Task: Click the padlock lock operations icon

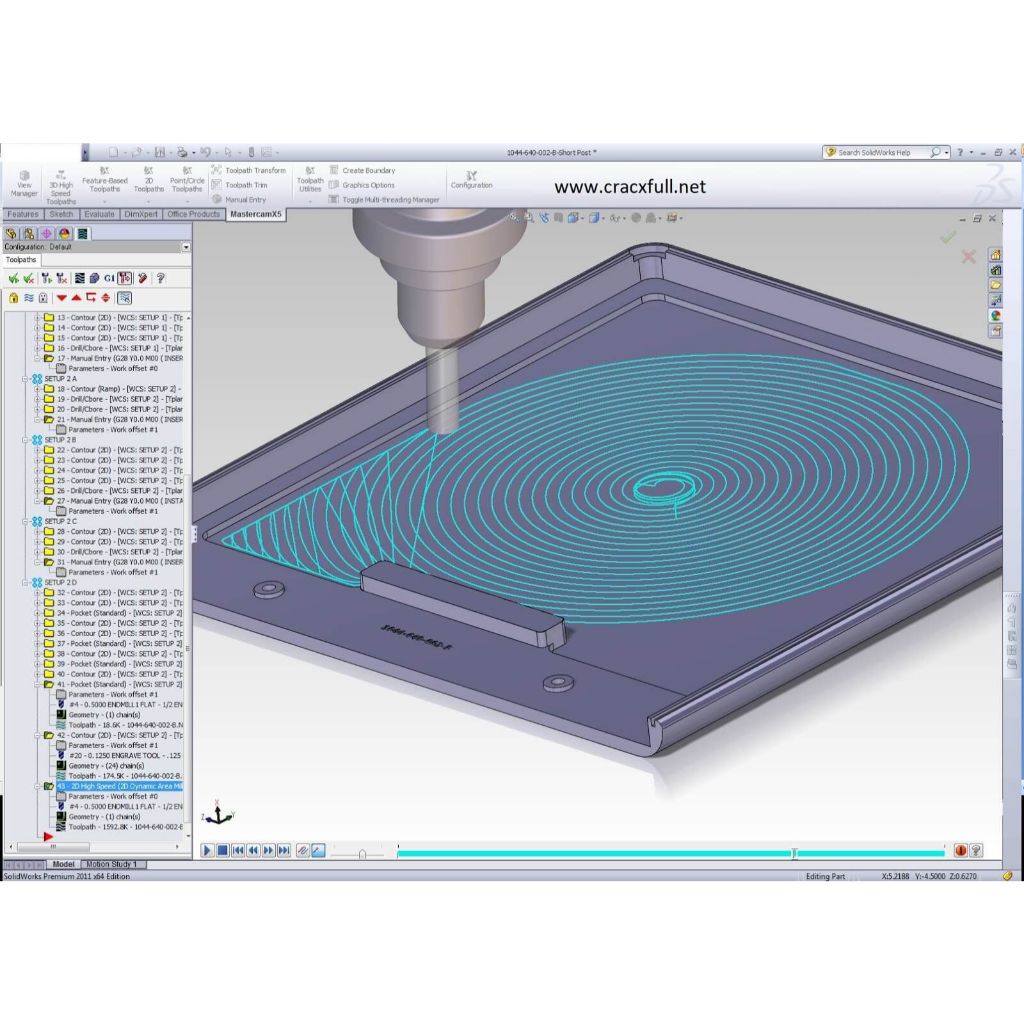Action: coord(14,298)
